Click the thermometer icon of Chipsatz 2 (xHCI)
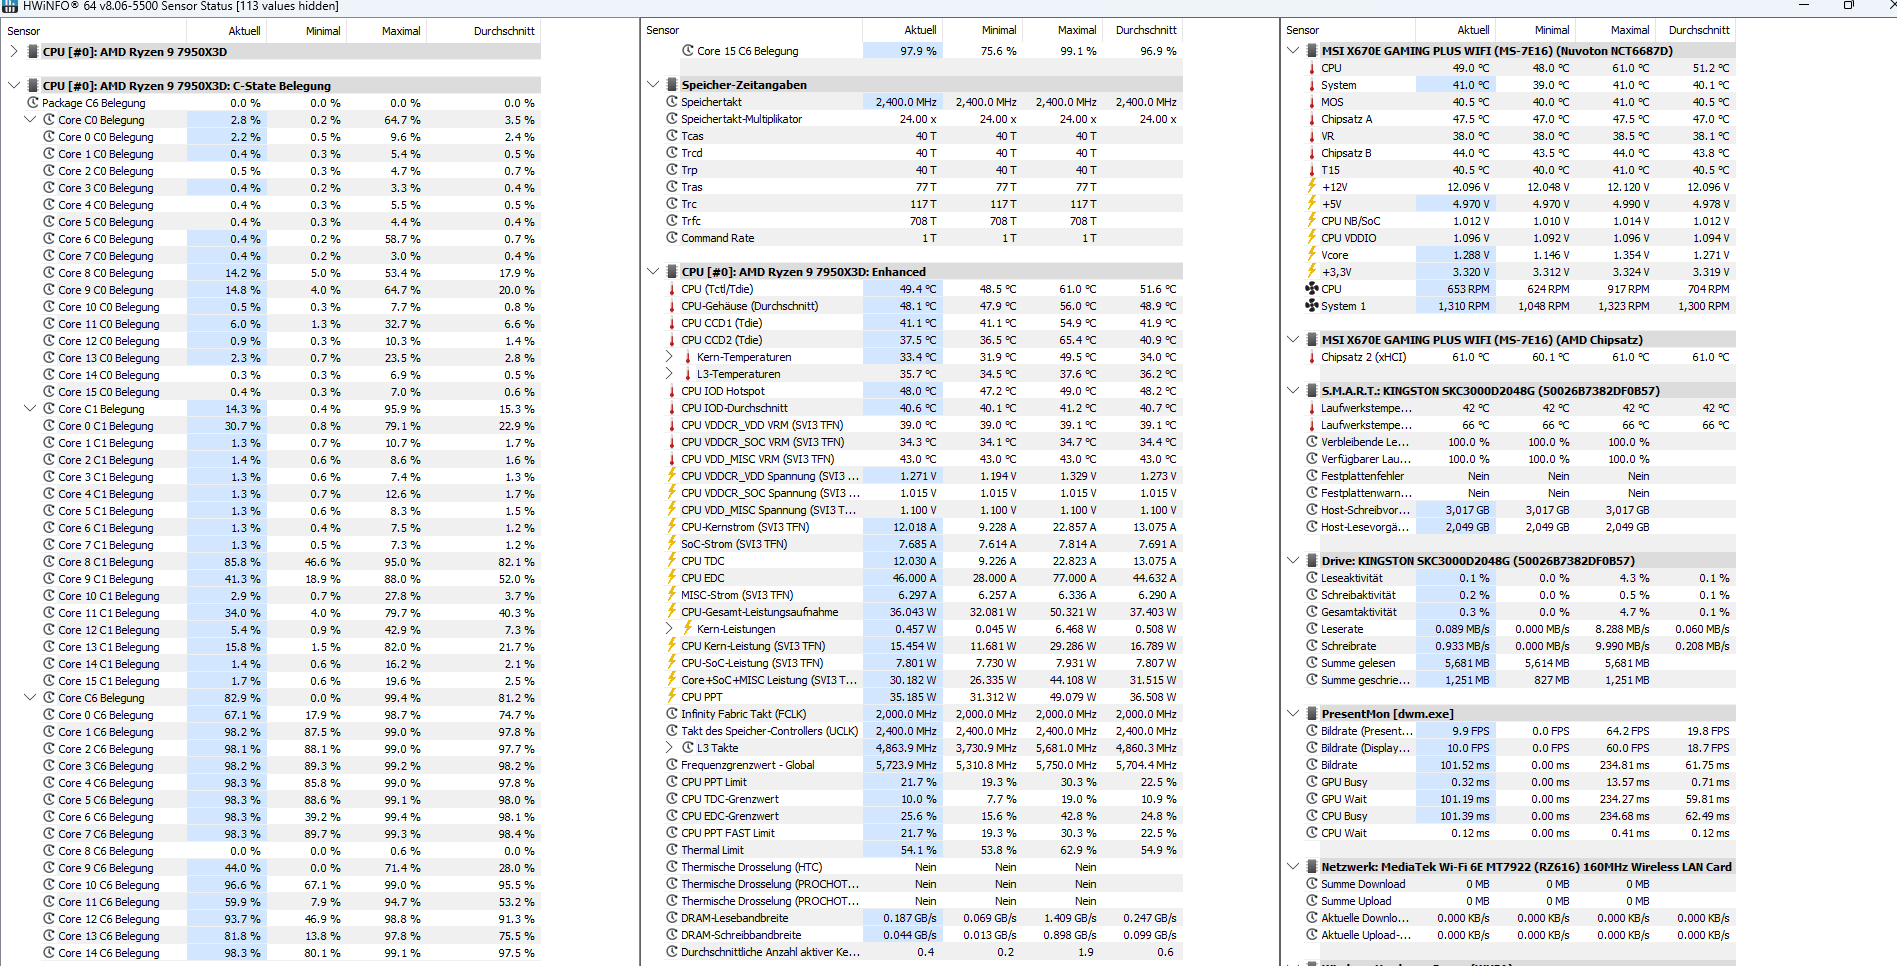This screenshot has width=1897, height=966. (x=1312, y=356)
